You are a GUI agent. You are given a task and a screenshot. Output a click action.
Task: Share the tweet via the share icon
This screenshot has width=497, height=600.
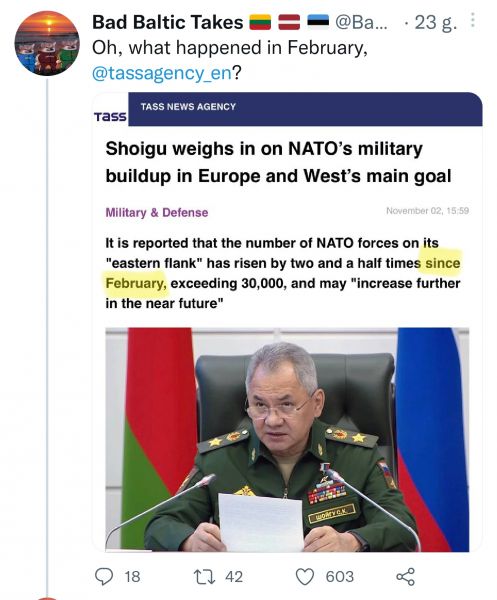(x=405, y=577)
